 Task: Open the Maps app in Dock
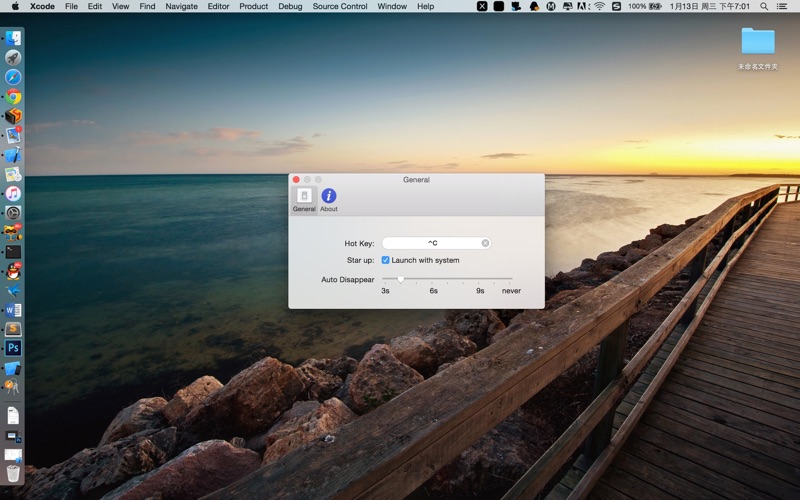tap(13, 174)
